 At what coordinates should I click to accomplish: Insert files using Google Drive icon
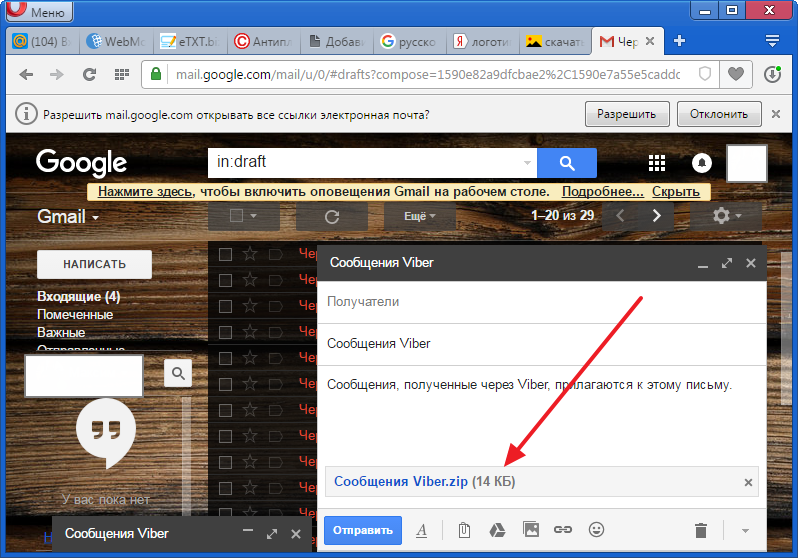[x=497, y=530]
